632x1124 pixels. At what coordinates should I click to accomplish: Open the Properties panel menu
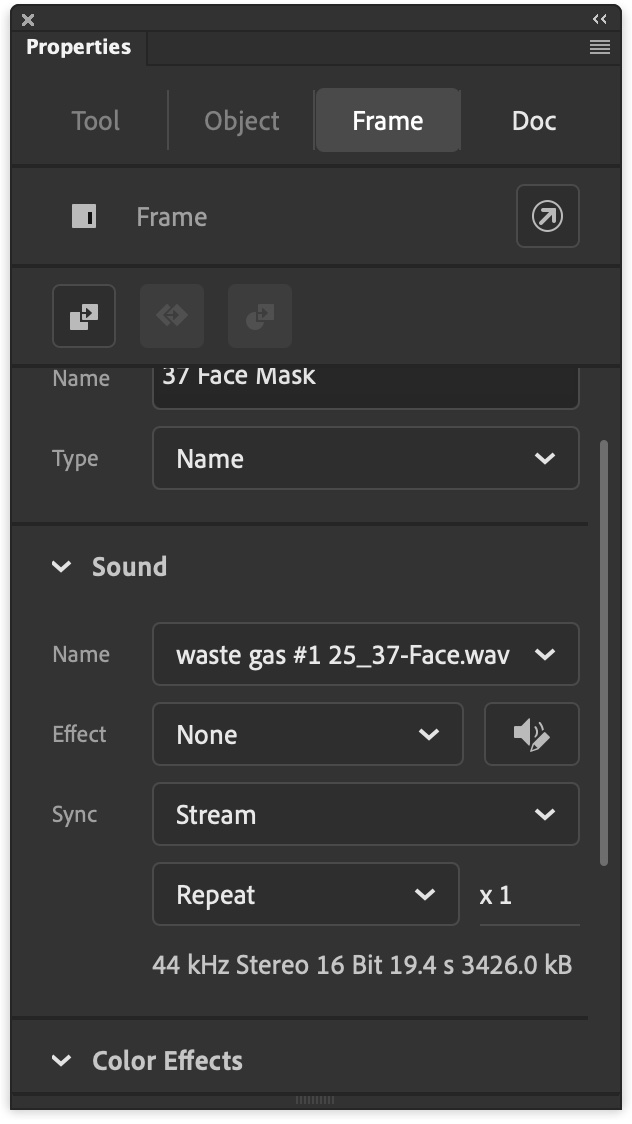coord(599,47)
